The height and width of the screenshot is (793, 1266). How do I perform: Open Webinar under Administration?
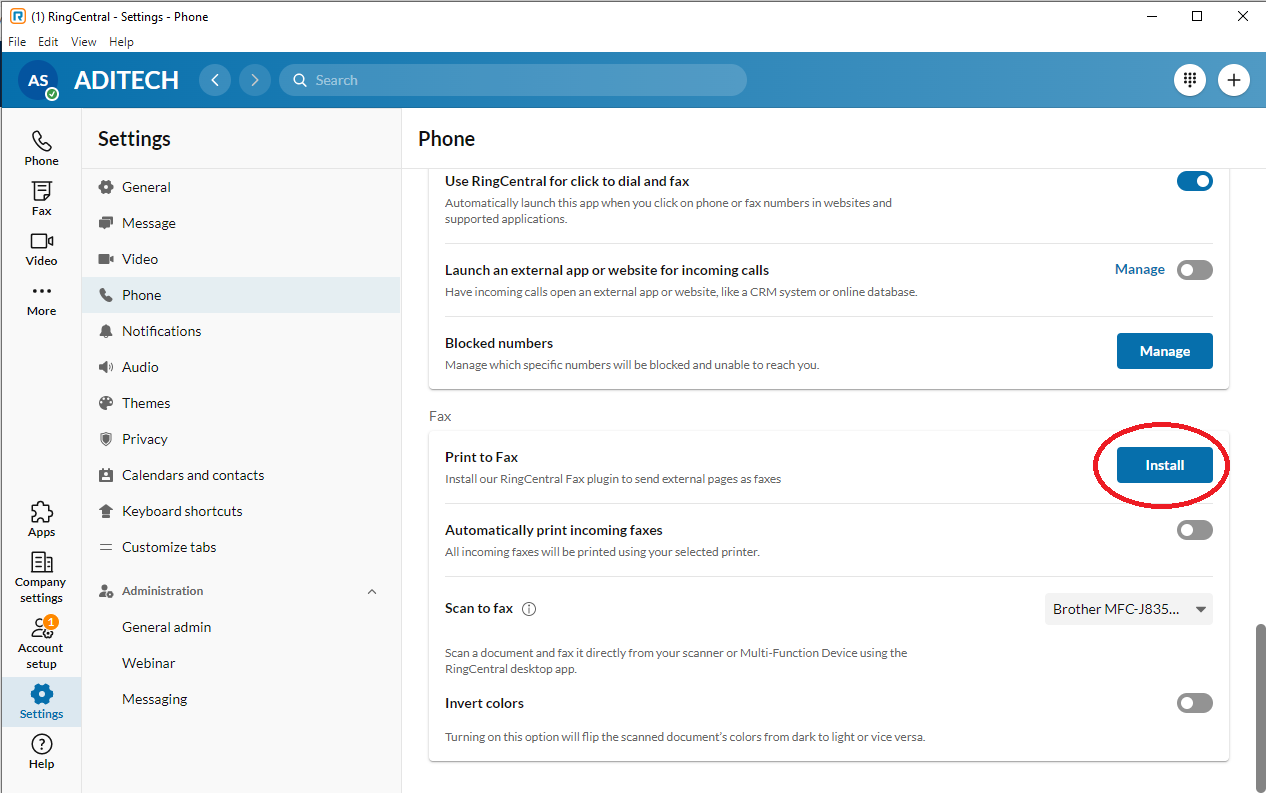[x=241, y=663]
